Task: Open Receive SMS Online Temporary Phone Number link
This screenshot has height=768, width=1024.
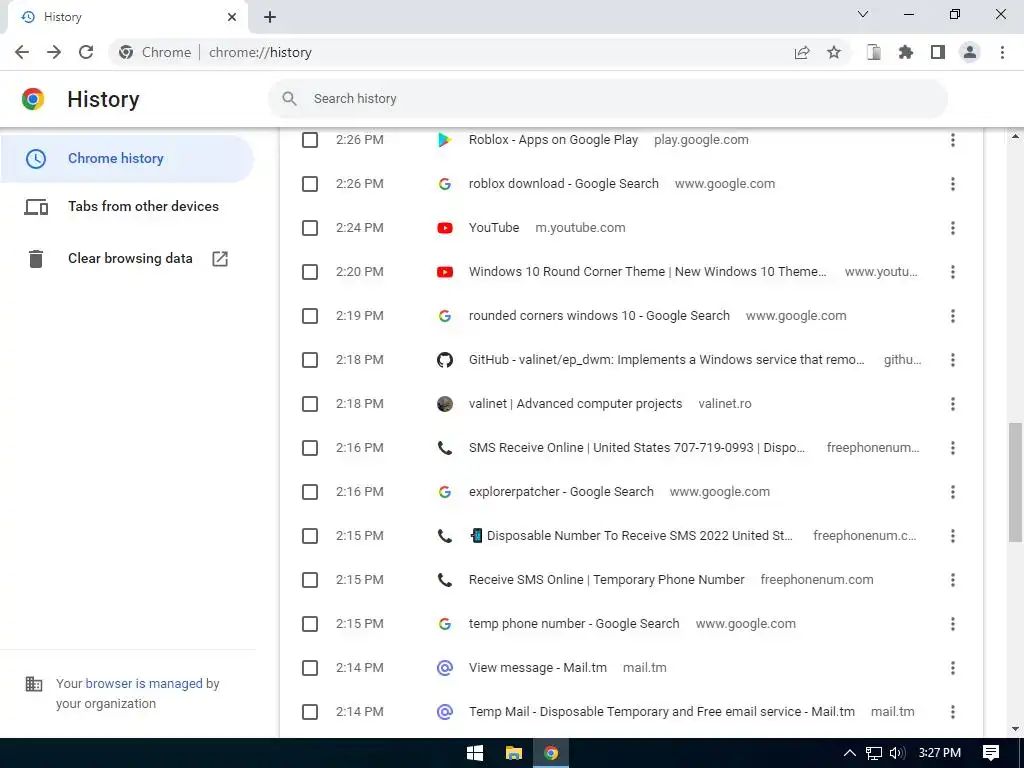Action: point(607,580)
